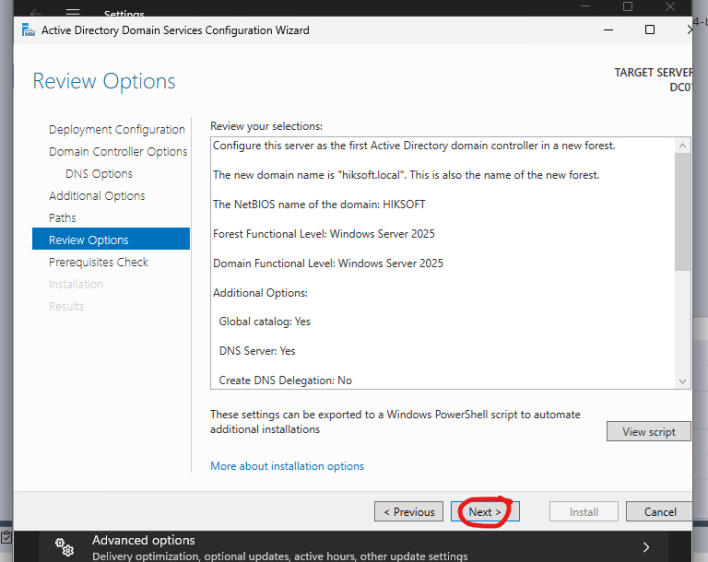Click the Settings window back arrow
The height and width of the screenshot is (562, 708).
coord(35,13)
